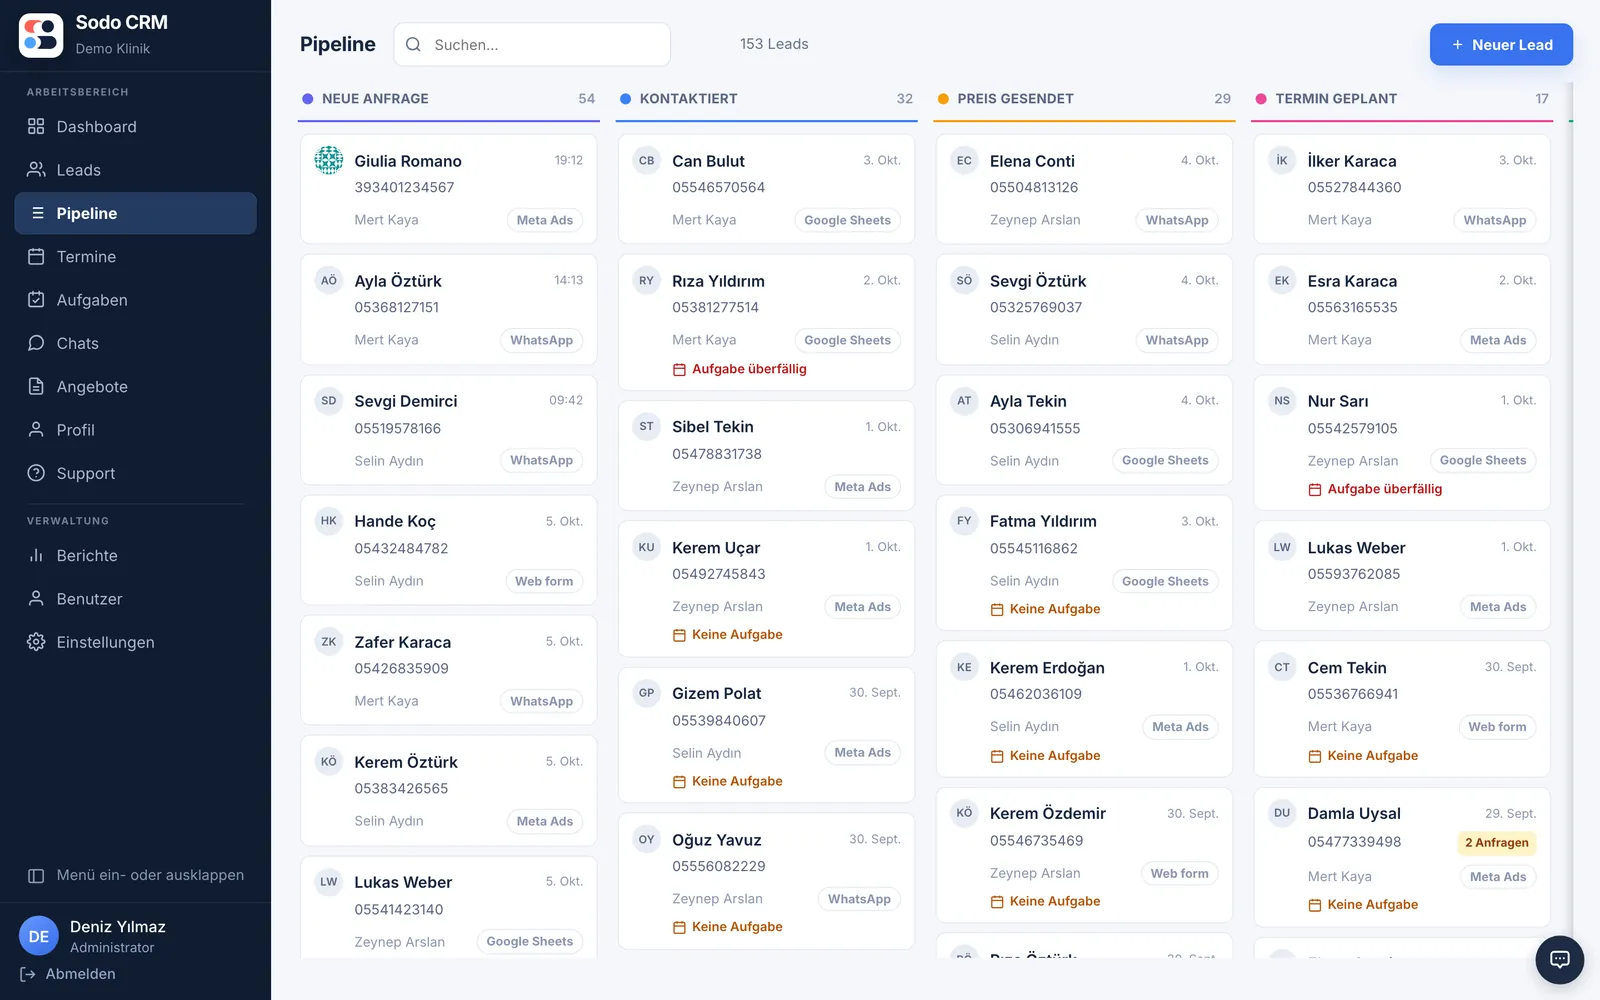Click the Sodo CRM logo icon
Screen dimensions: 1600x1000
41,35
